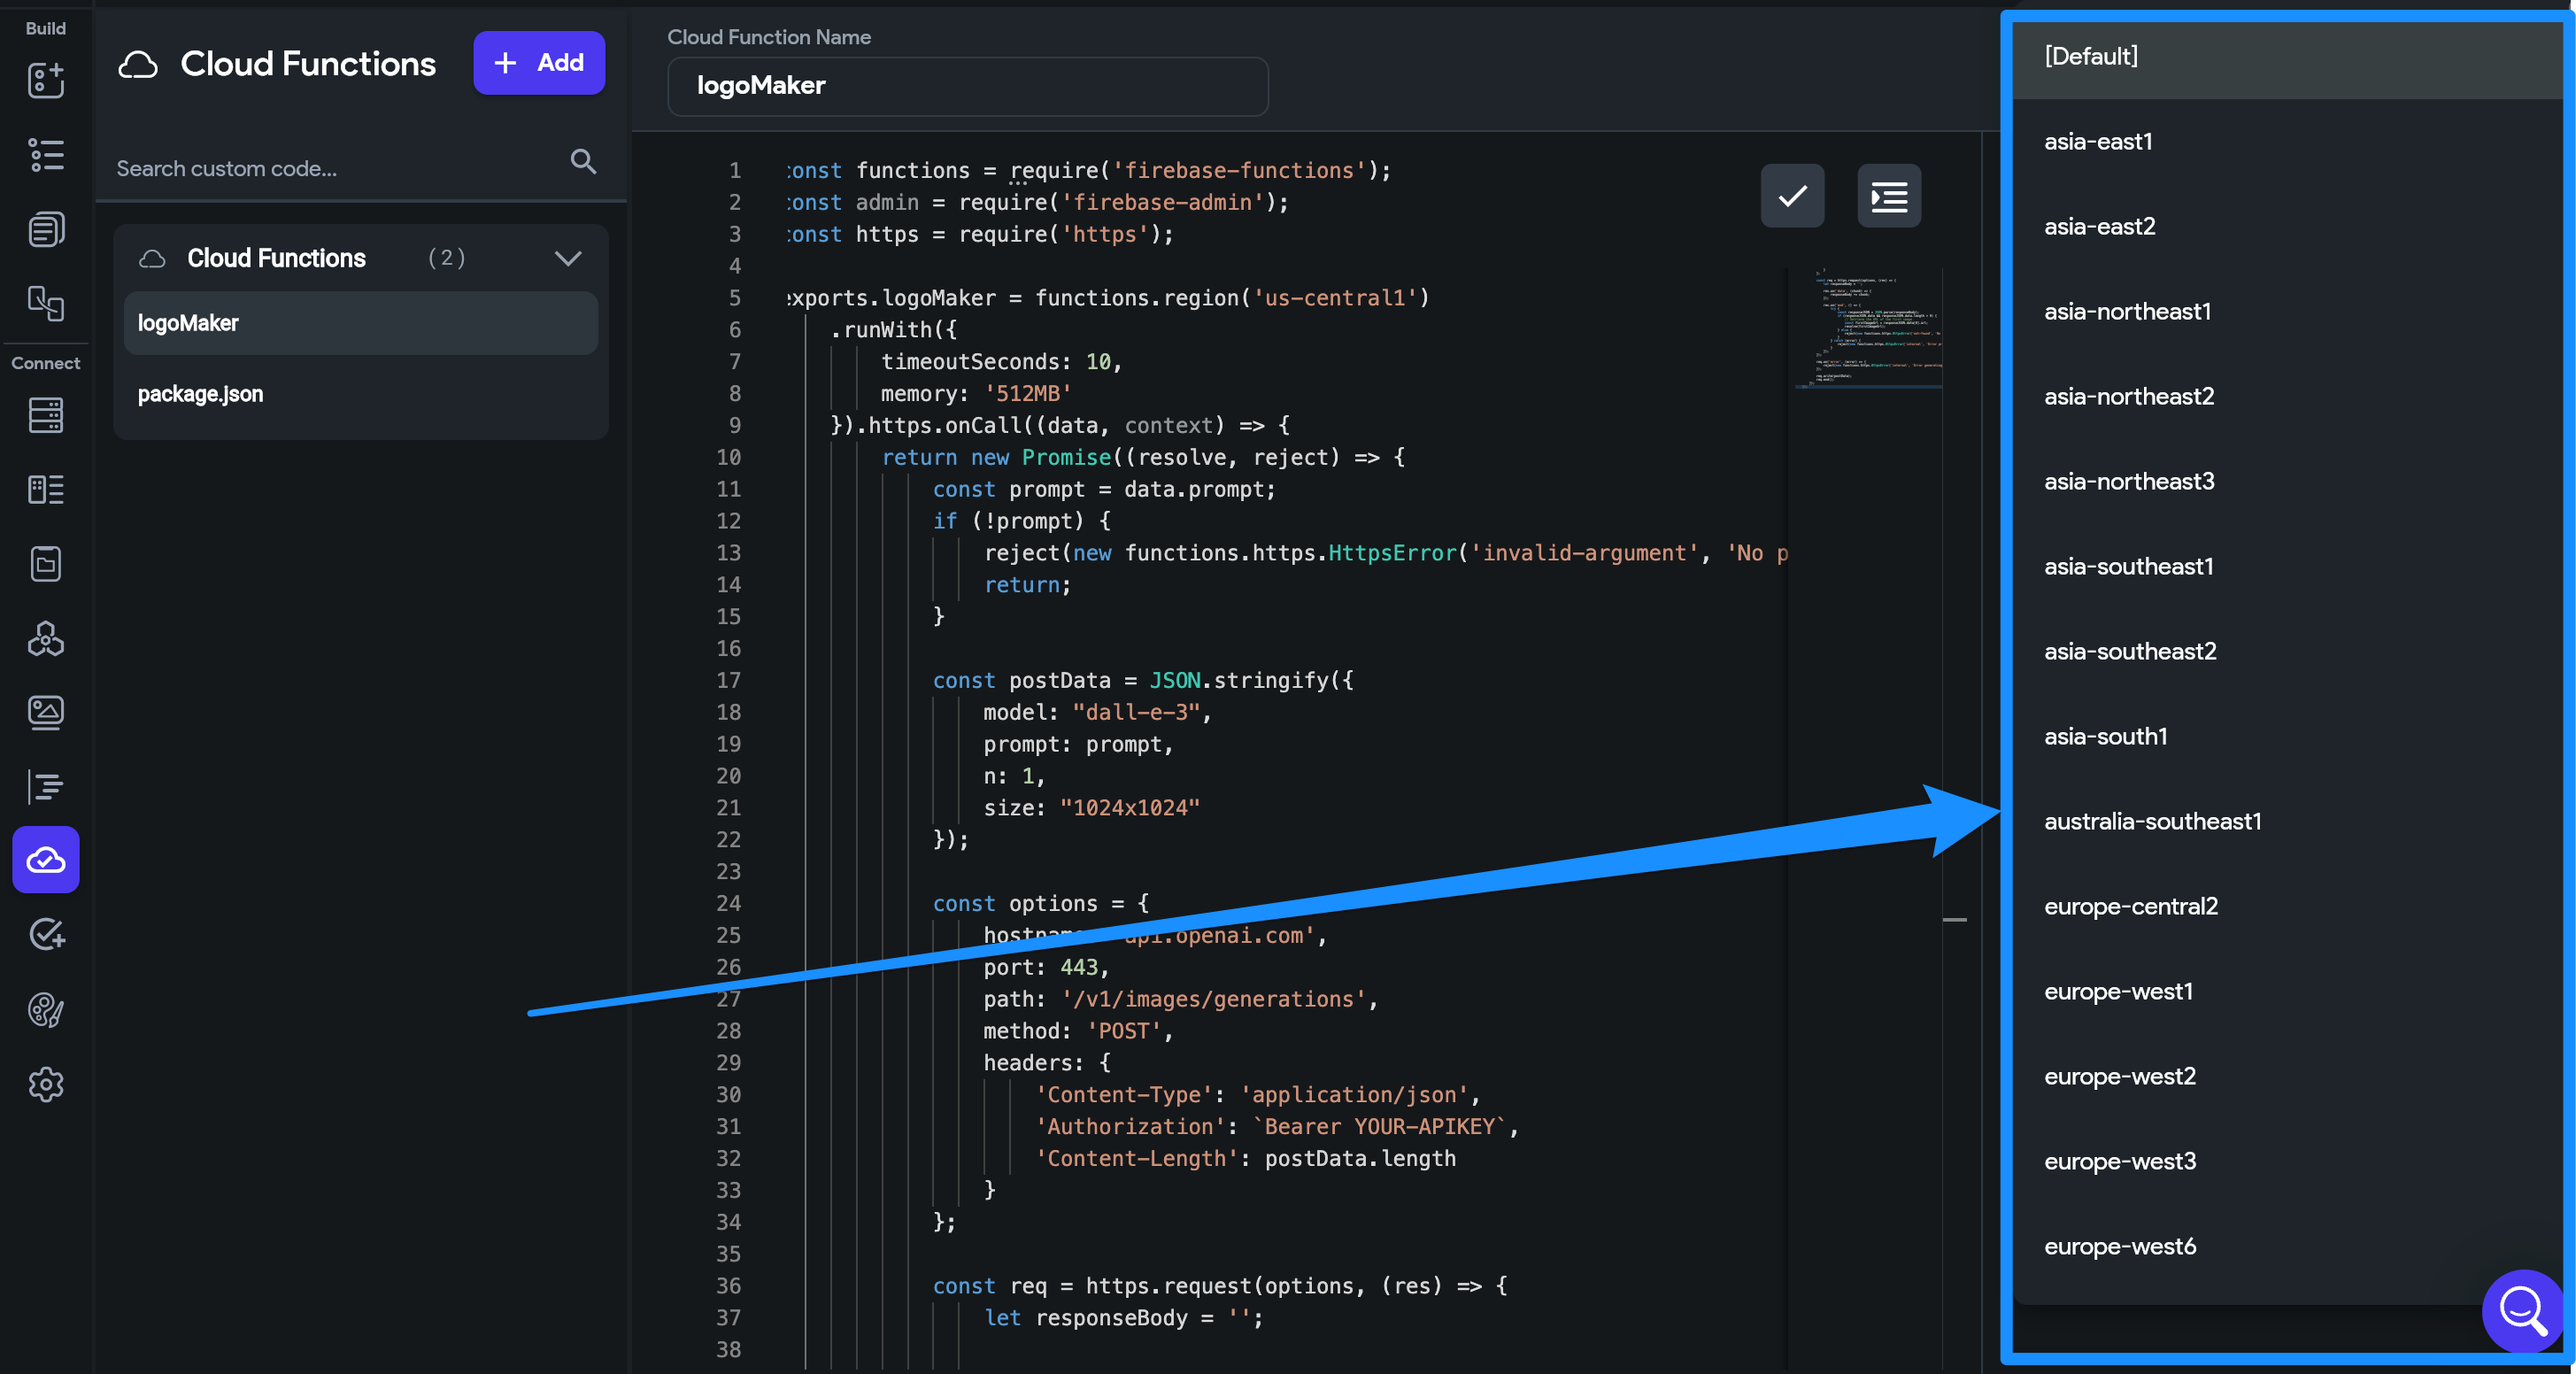Click the timeoutSeconds value 10
This screenshot has width=2576, height=1374.
pos(1098,362)
